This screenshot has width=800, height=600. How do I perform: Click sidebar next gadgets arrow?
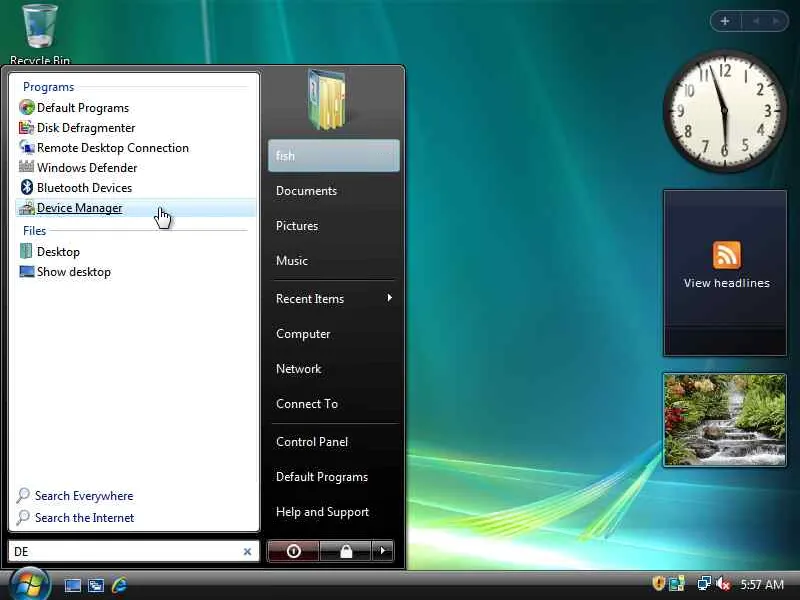(x=776, y=21)
